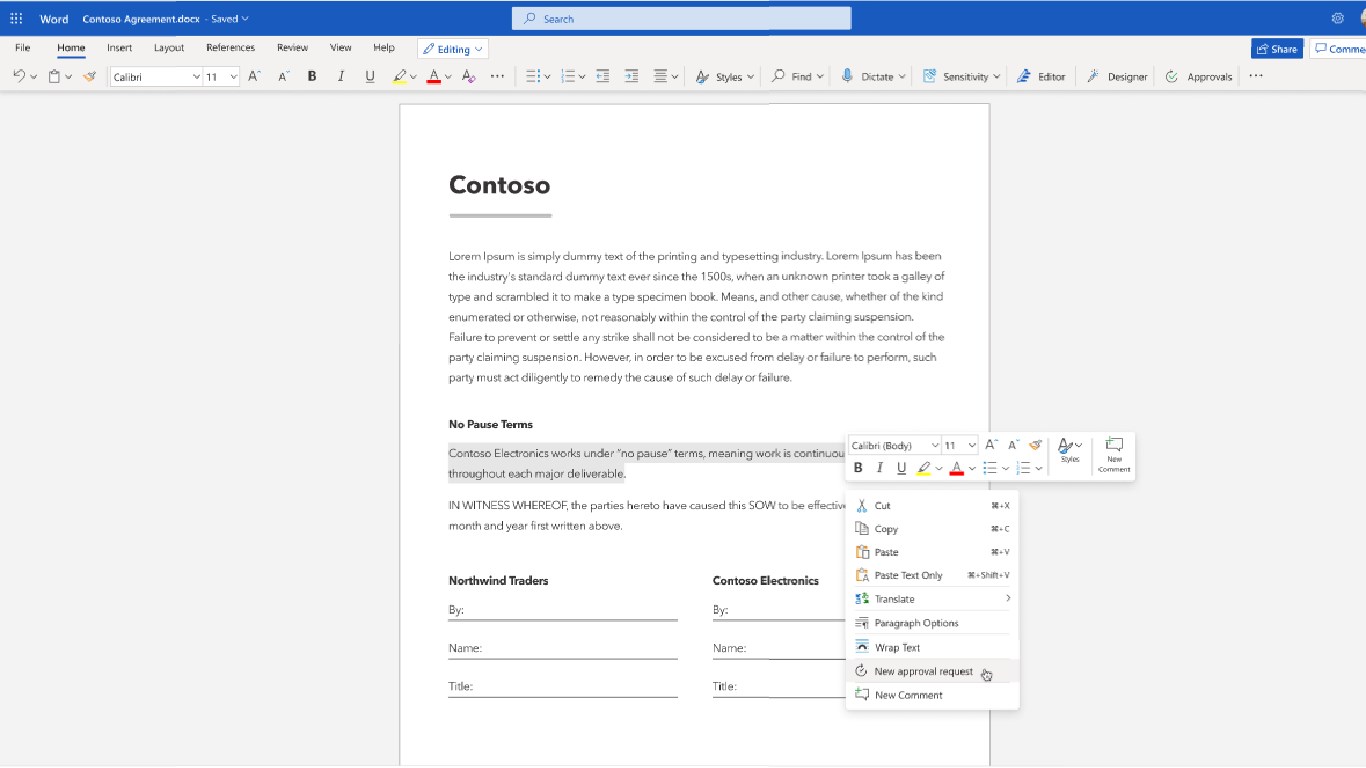Open the app launcher waffle icon
The image size is (1366, 768).
coord(16,19)
